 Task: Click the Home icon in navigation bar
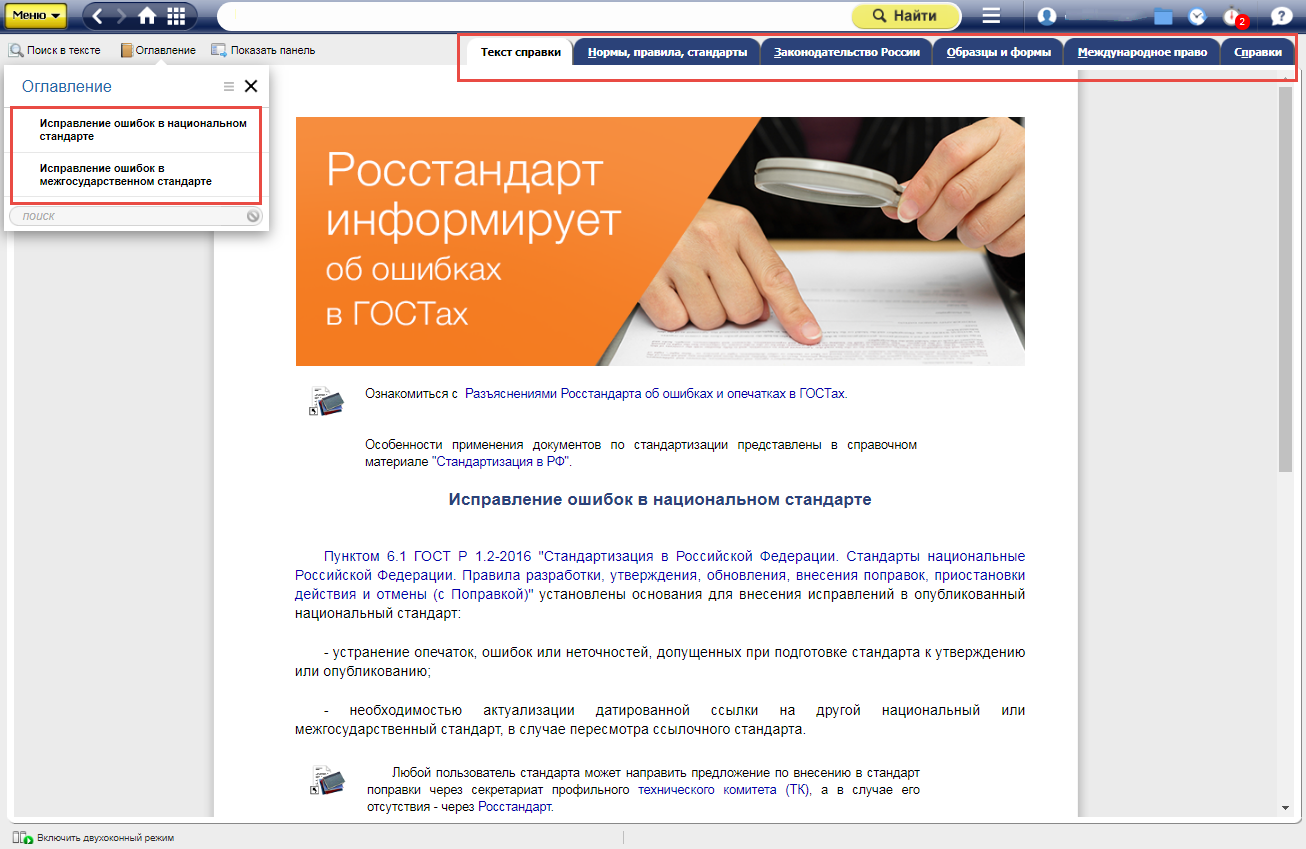147,16
